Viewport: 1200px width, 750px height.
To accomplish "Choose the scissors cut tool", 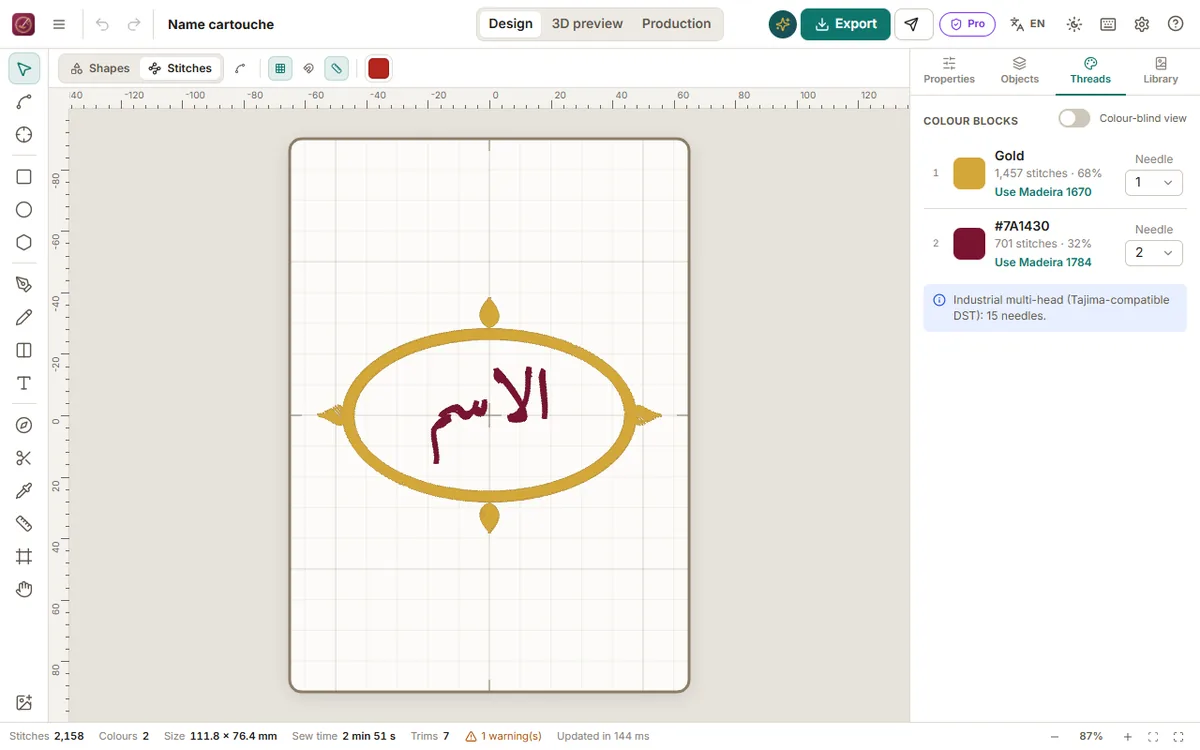I will click(x=24, y=458).
